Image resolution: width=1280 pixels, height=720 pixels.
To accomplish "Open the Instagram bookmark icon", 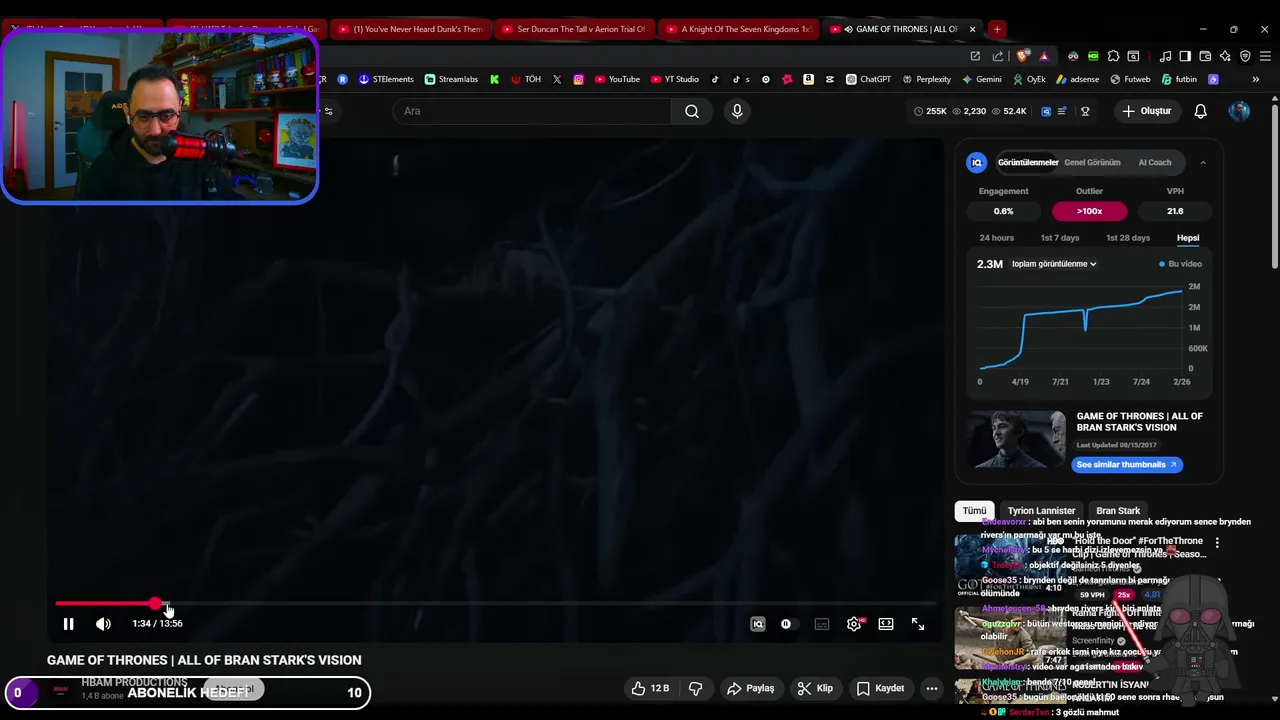I will 578,79.
